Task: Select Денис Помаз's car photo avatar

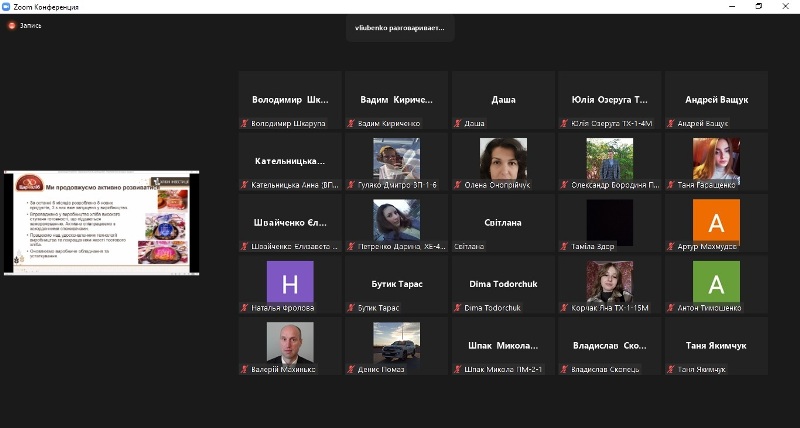Action: coord(396,344)
